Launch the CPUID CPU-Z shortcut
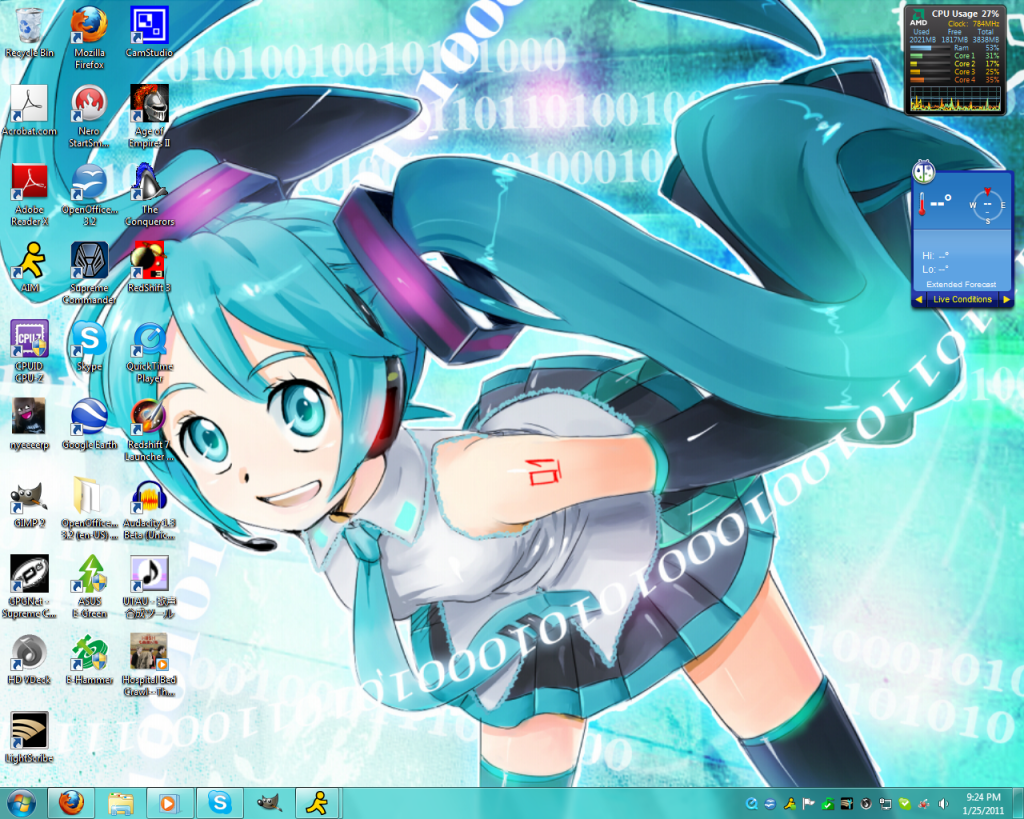Screen dimensions: 1024x819 [29, 352]
